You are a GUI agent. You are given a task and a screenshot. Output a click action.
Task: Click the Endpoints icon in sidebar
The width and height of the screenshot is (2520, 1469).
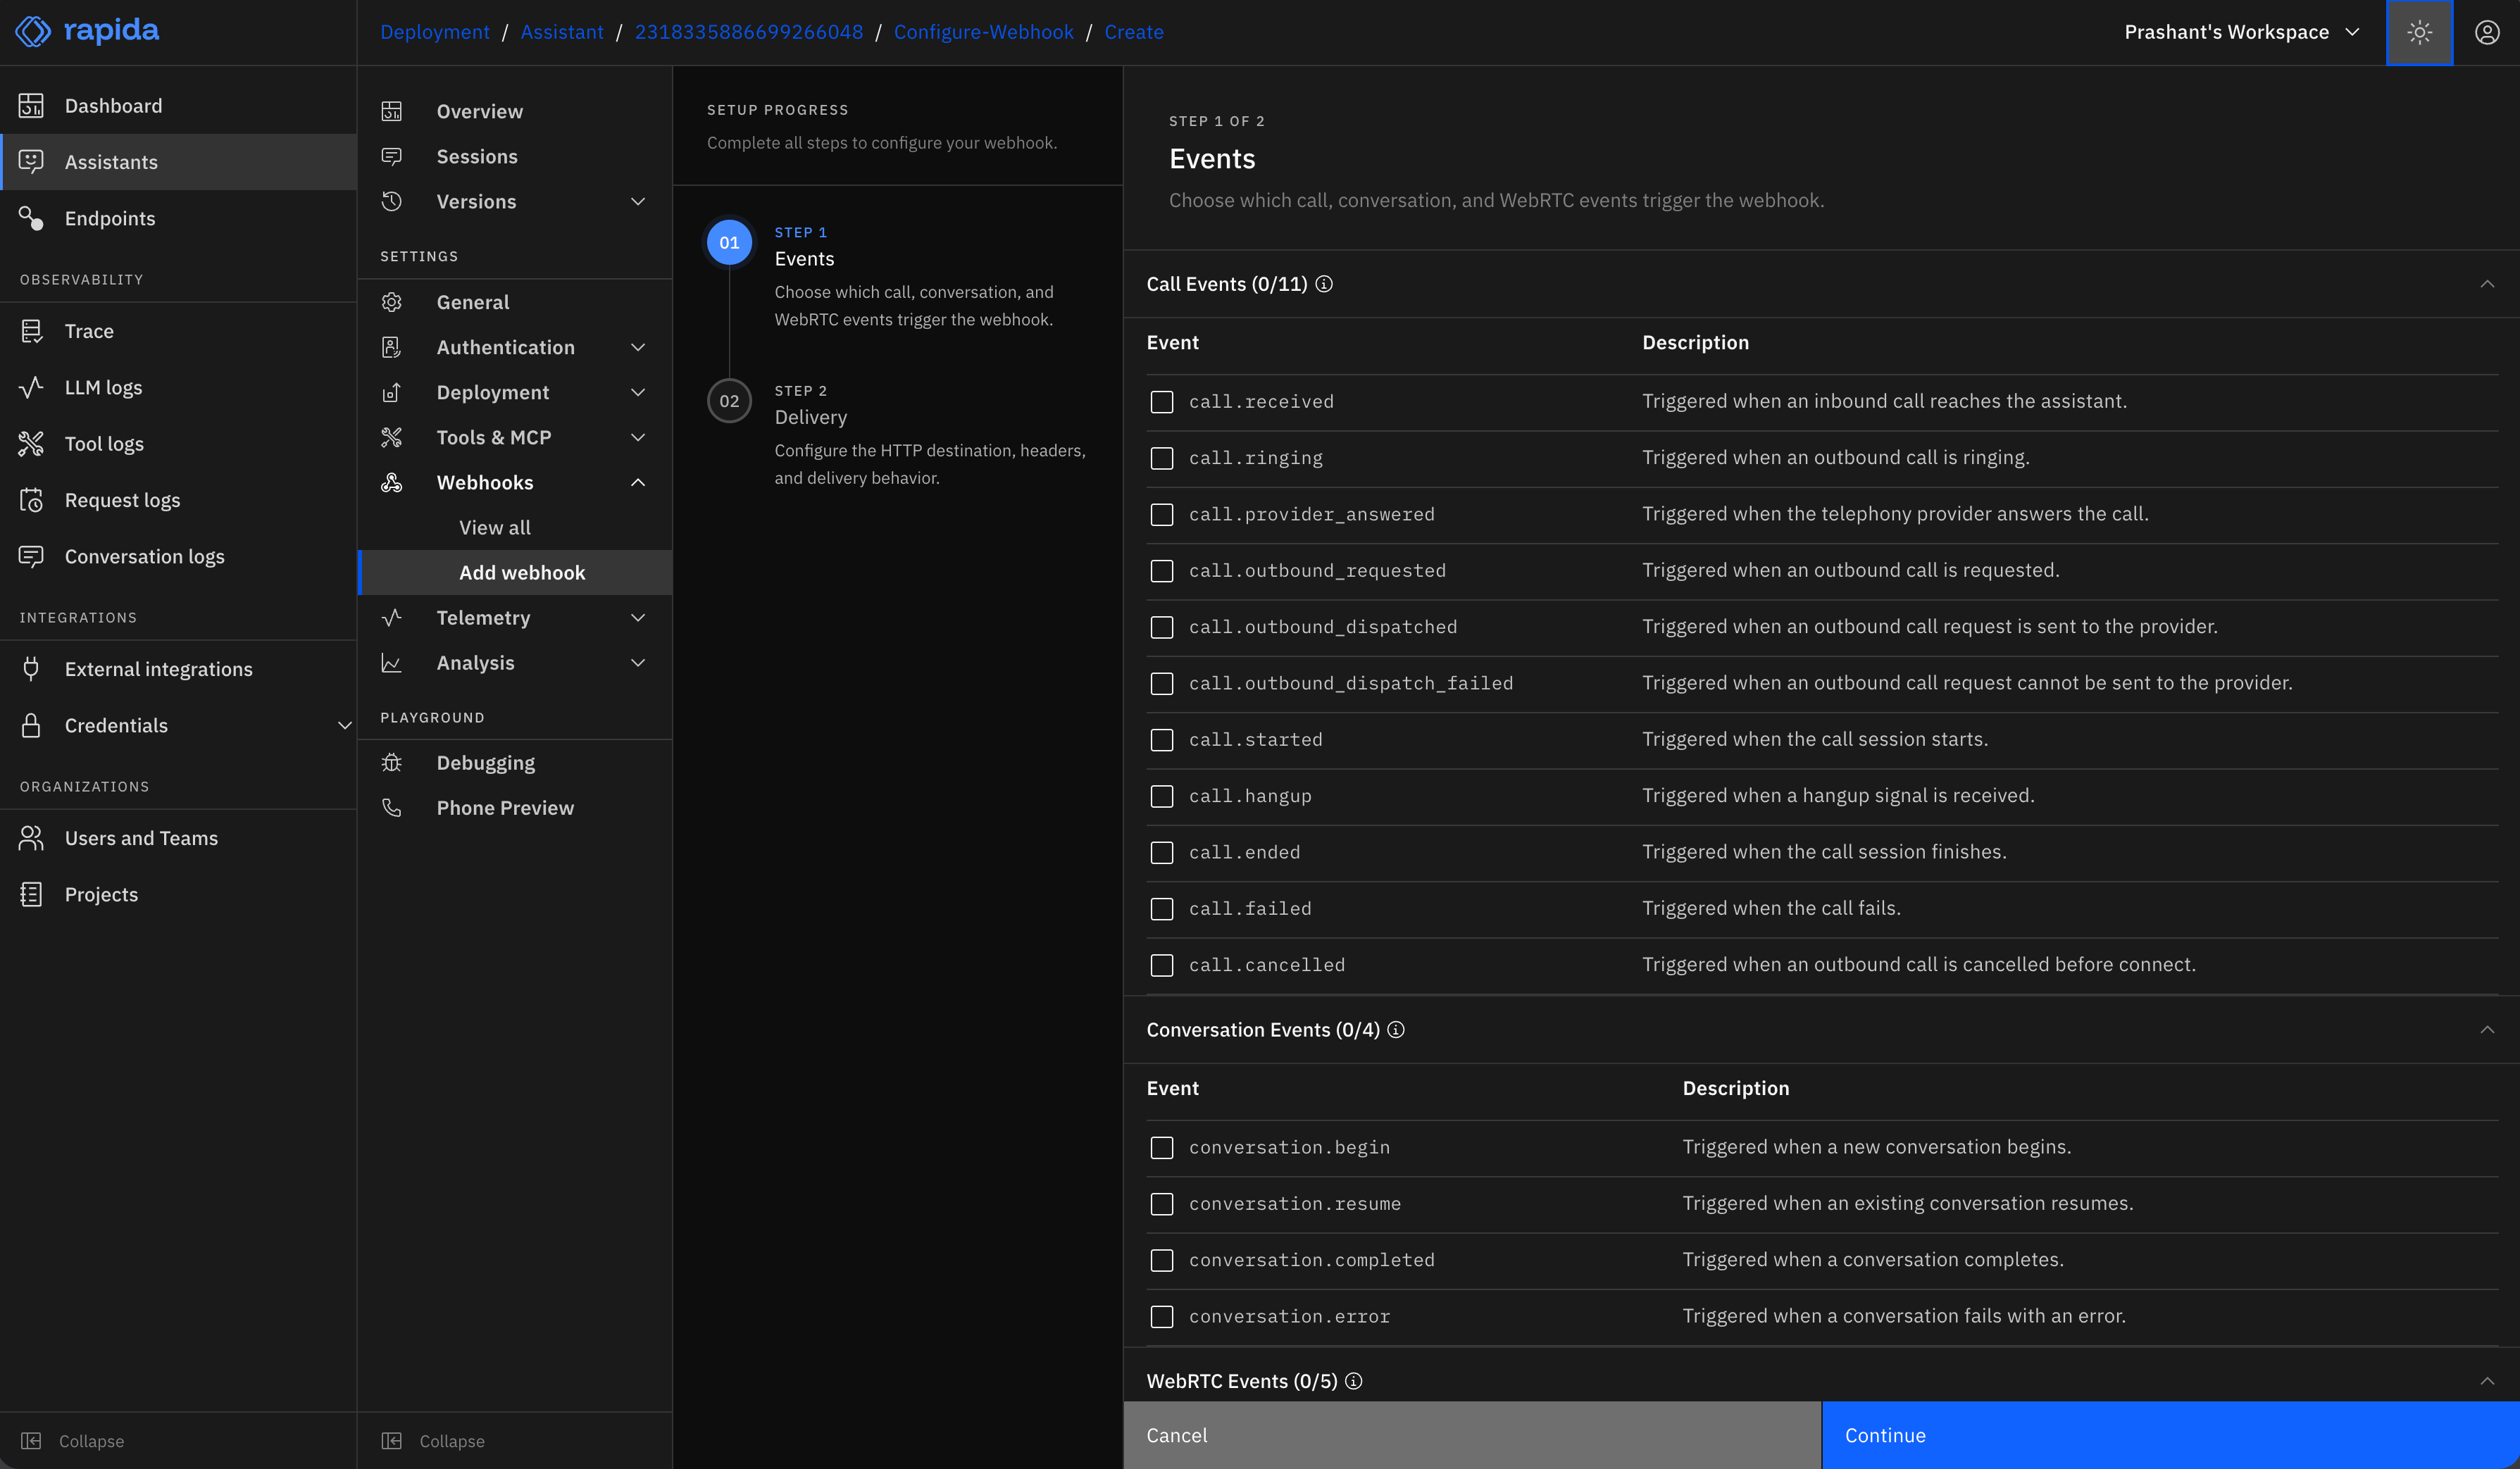[31, 218]
